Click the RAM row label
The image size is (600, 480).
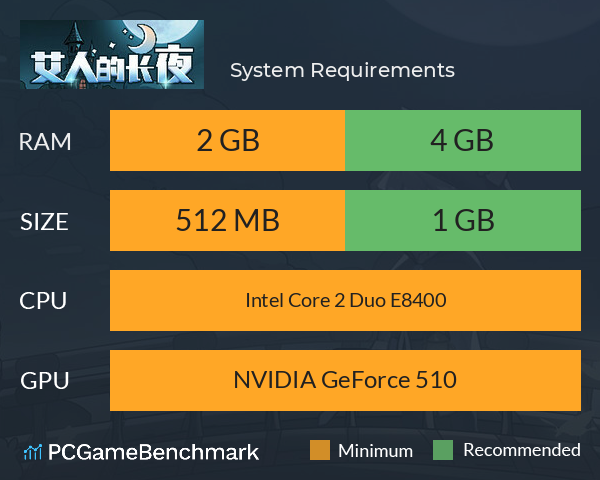click(45, 142)
